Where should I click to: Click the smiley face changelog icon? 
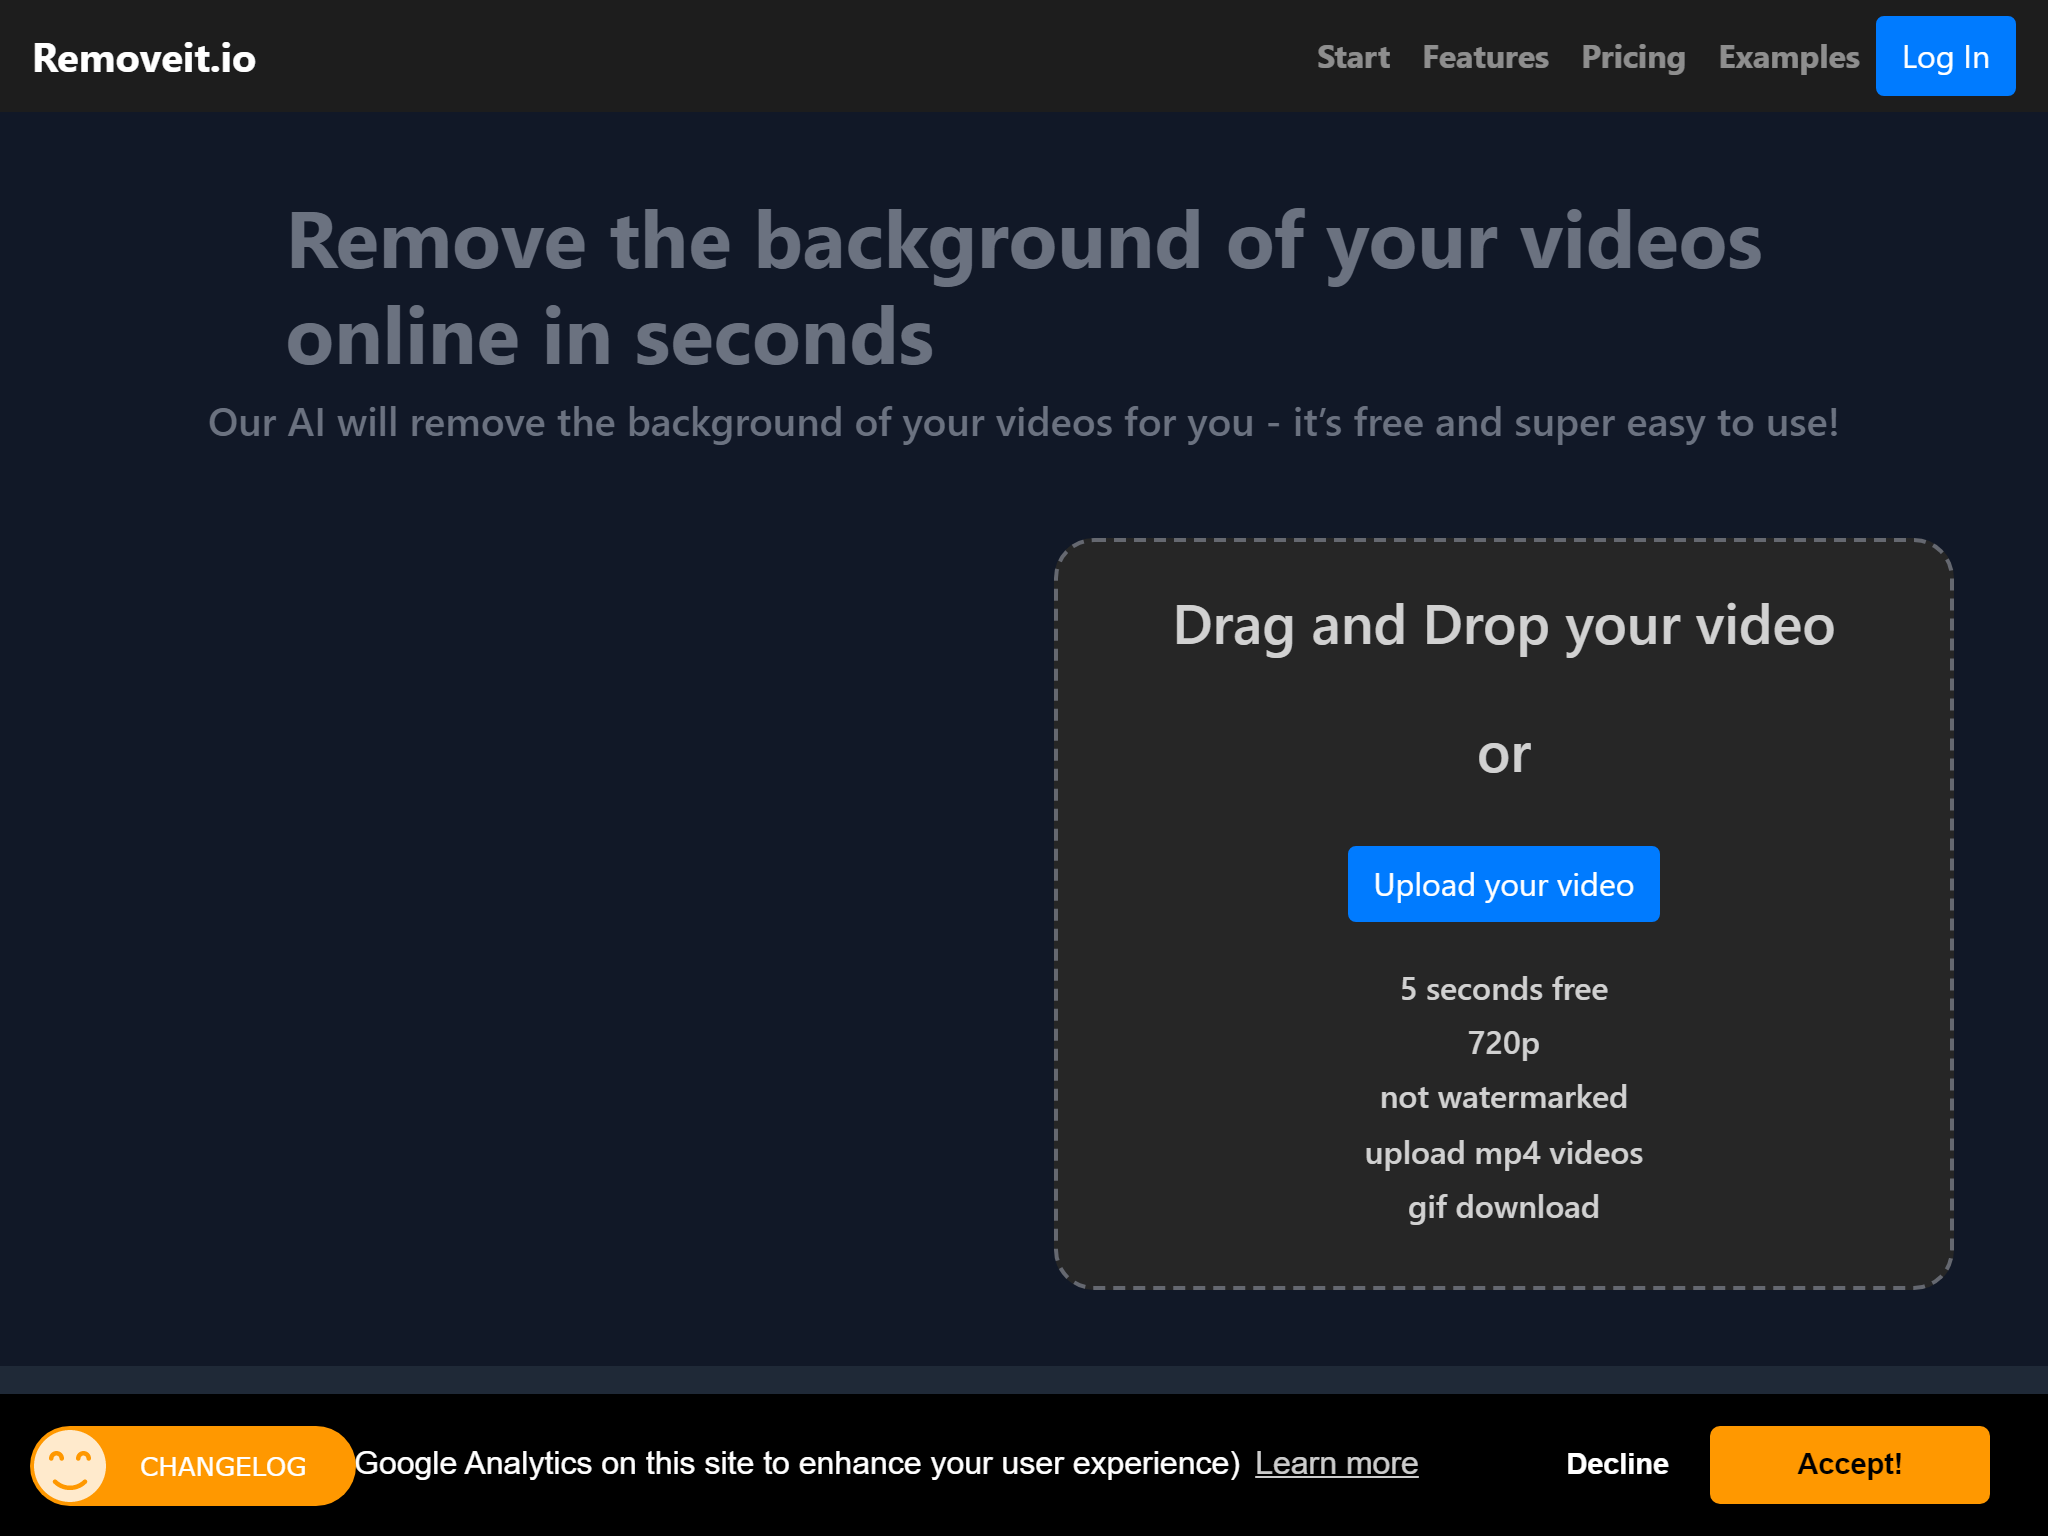tap(71, 1464)
